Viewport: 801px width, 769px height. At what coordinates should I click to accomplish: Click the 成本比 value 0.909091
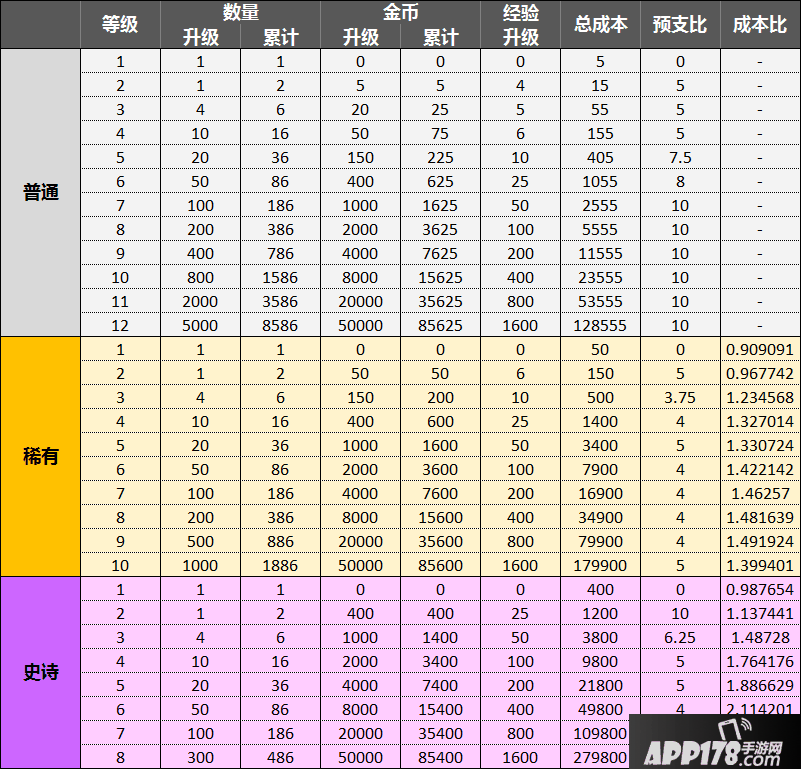760,349
